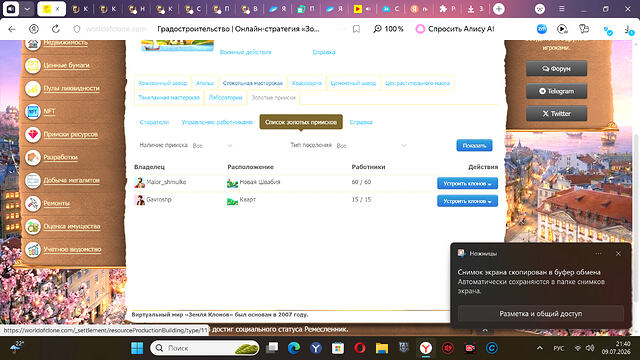The width and height of the screenshot is (640, 360).
Task: Open the Форум button
Action: (x=556, y=69)
